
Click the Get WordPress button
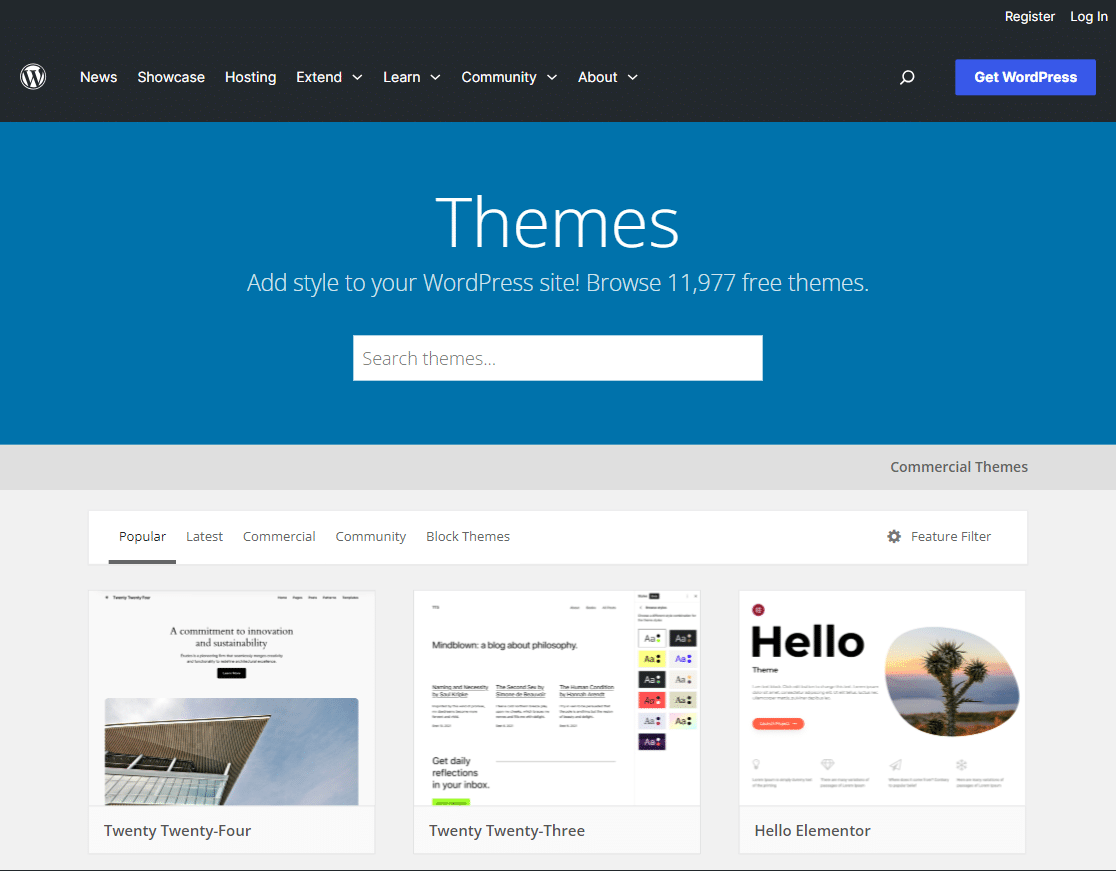[1025, 77]
